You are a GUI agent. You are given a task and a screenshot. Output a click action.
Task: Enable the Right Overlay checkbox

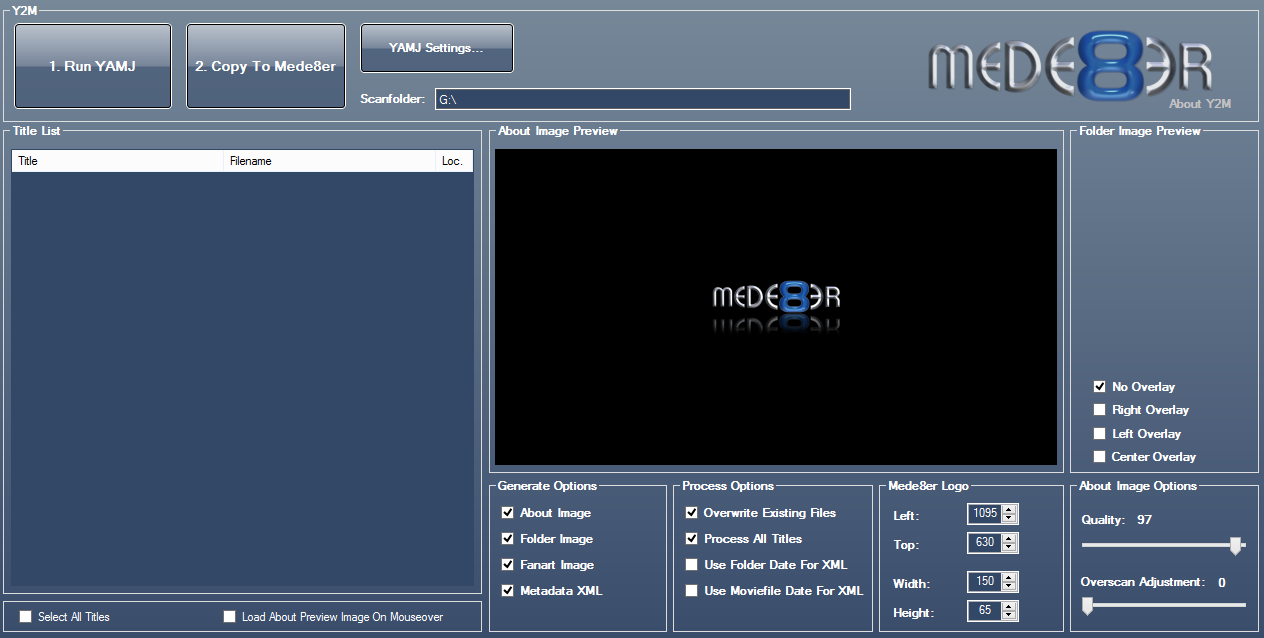click(1100, 410)
